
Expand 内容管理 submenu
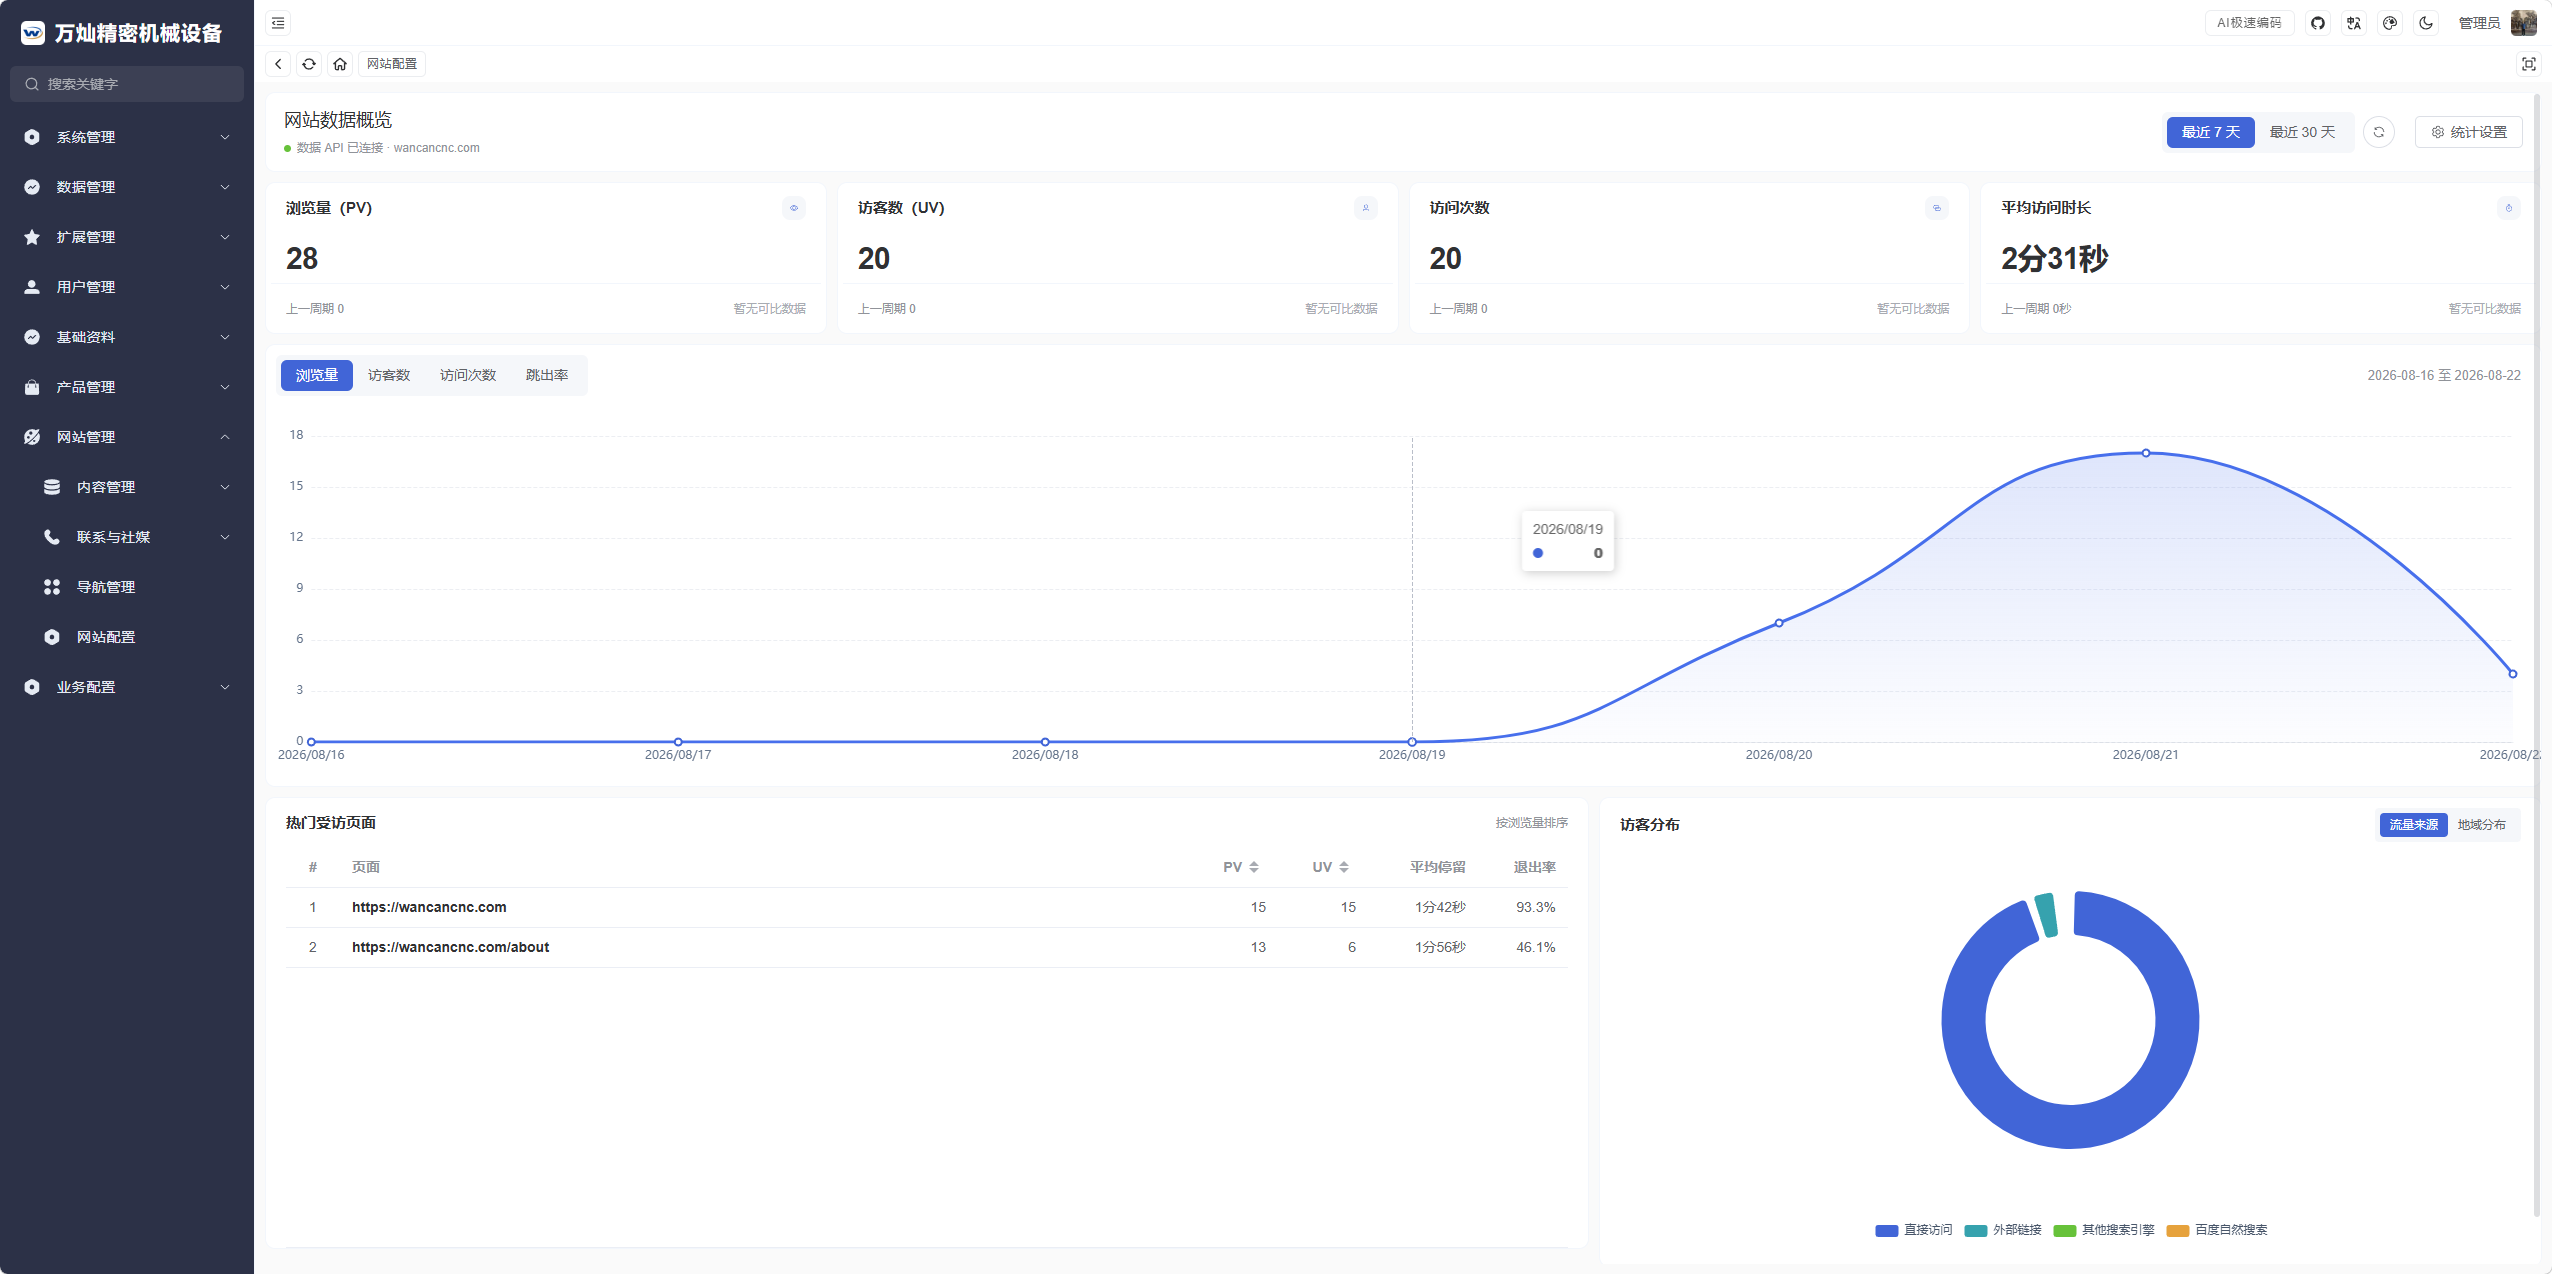coord(127,487)
